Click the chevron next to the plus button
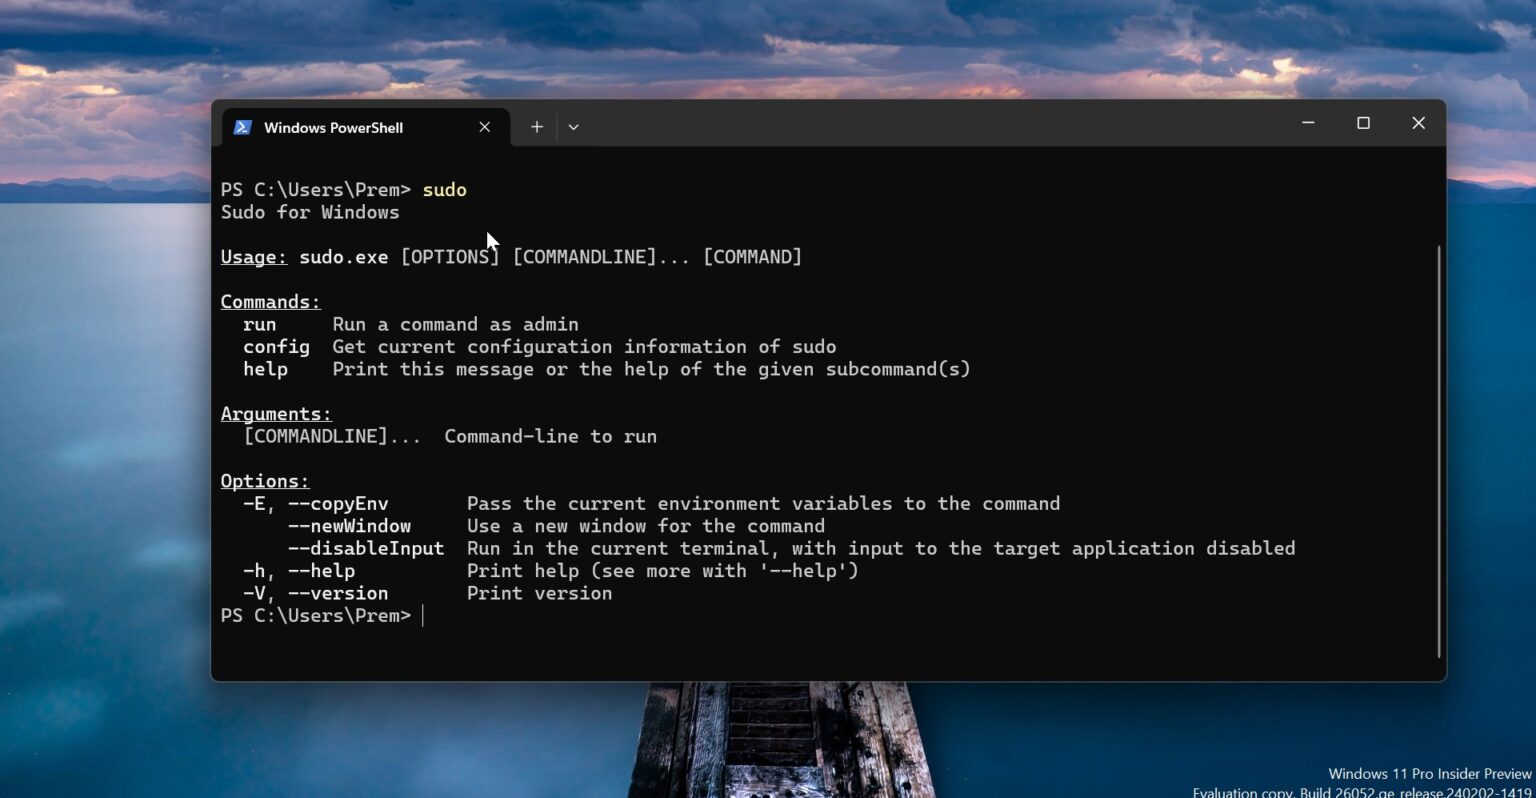Viewport: 1536px width, 798px height. coord(573,127)
